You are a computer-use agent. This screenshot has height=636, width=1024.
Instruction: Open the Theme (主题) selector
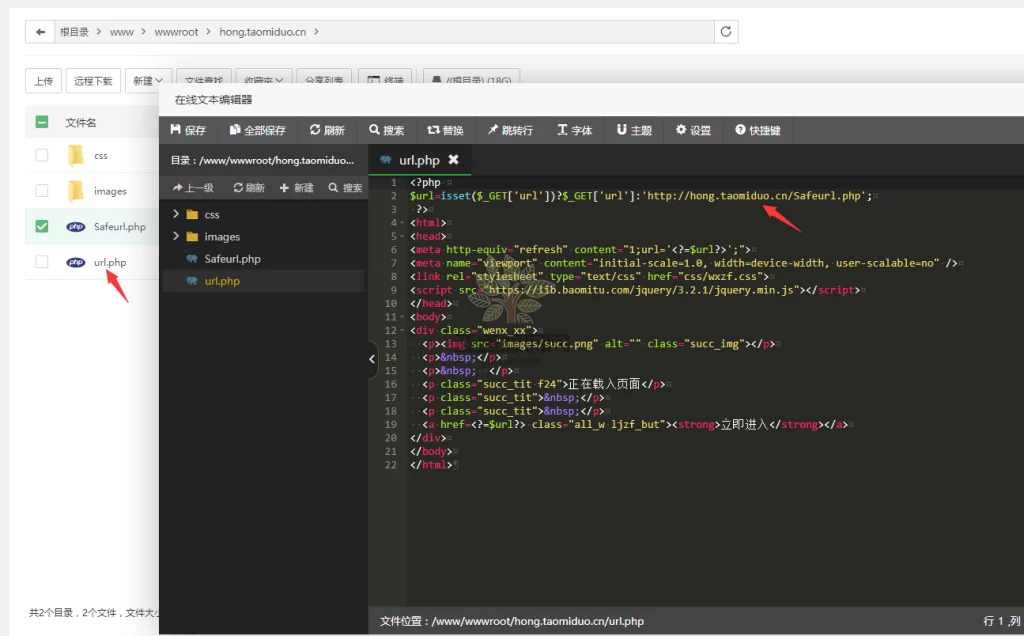pos(634,130)
